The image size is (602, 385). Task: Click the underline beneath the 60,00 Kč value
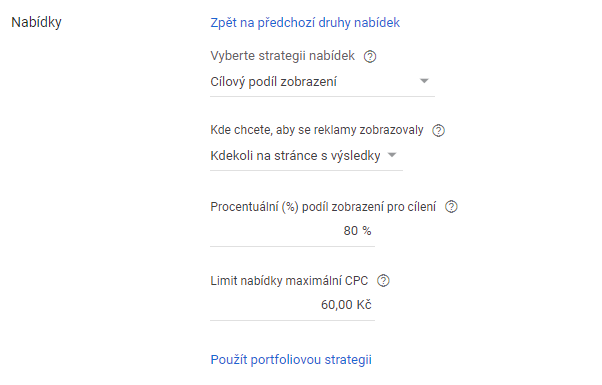click(292, 320)
